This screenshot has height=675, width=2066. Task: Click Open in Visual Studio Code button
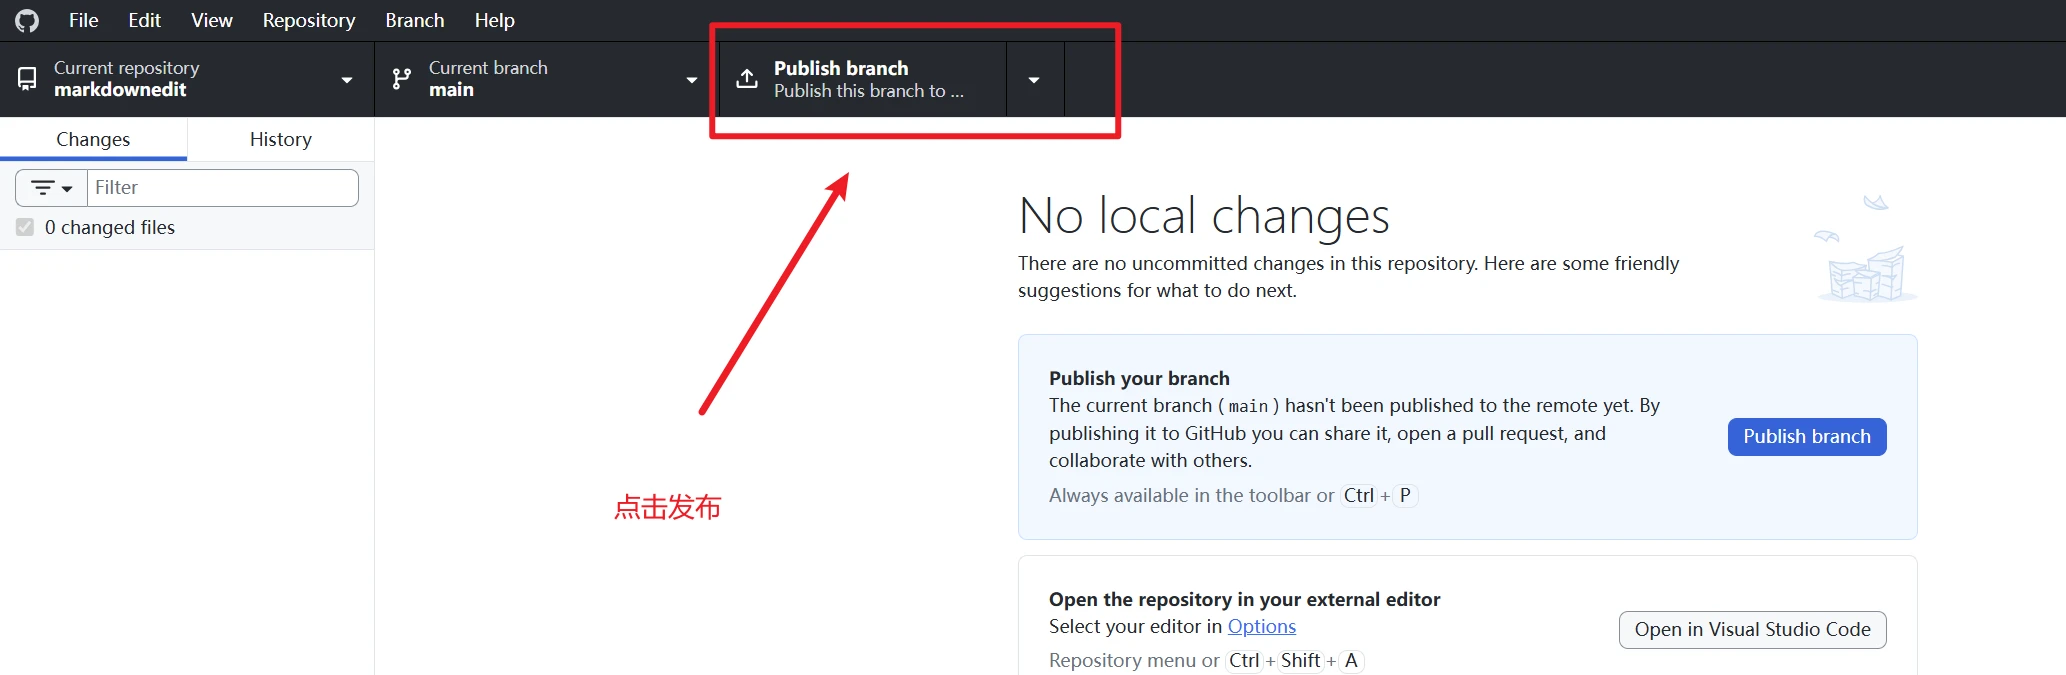pos(1752,630)
